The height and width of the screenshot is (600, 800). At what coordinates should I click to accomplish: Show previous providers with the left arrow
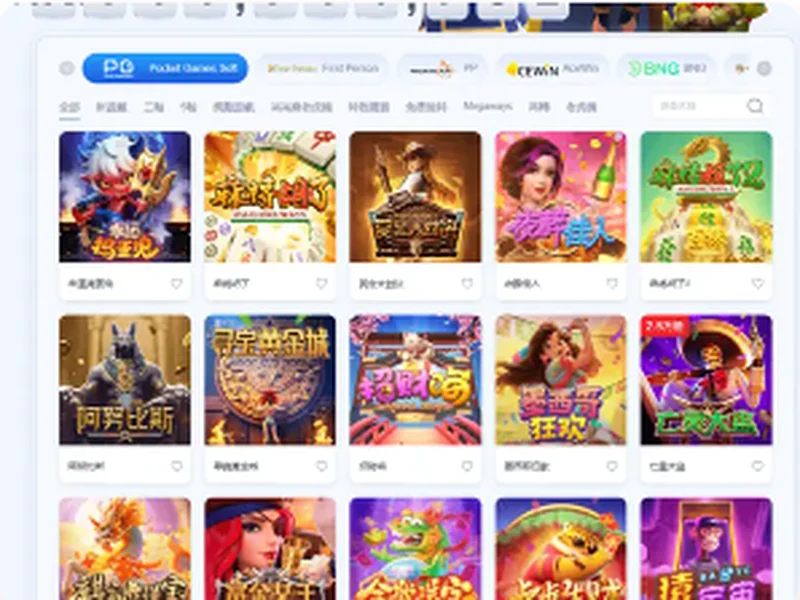67,68
